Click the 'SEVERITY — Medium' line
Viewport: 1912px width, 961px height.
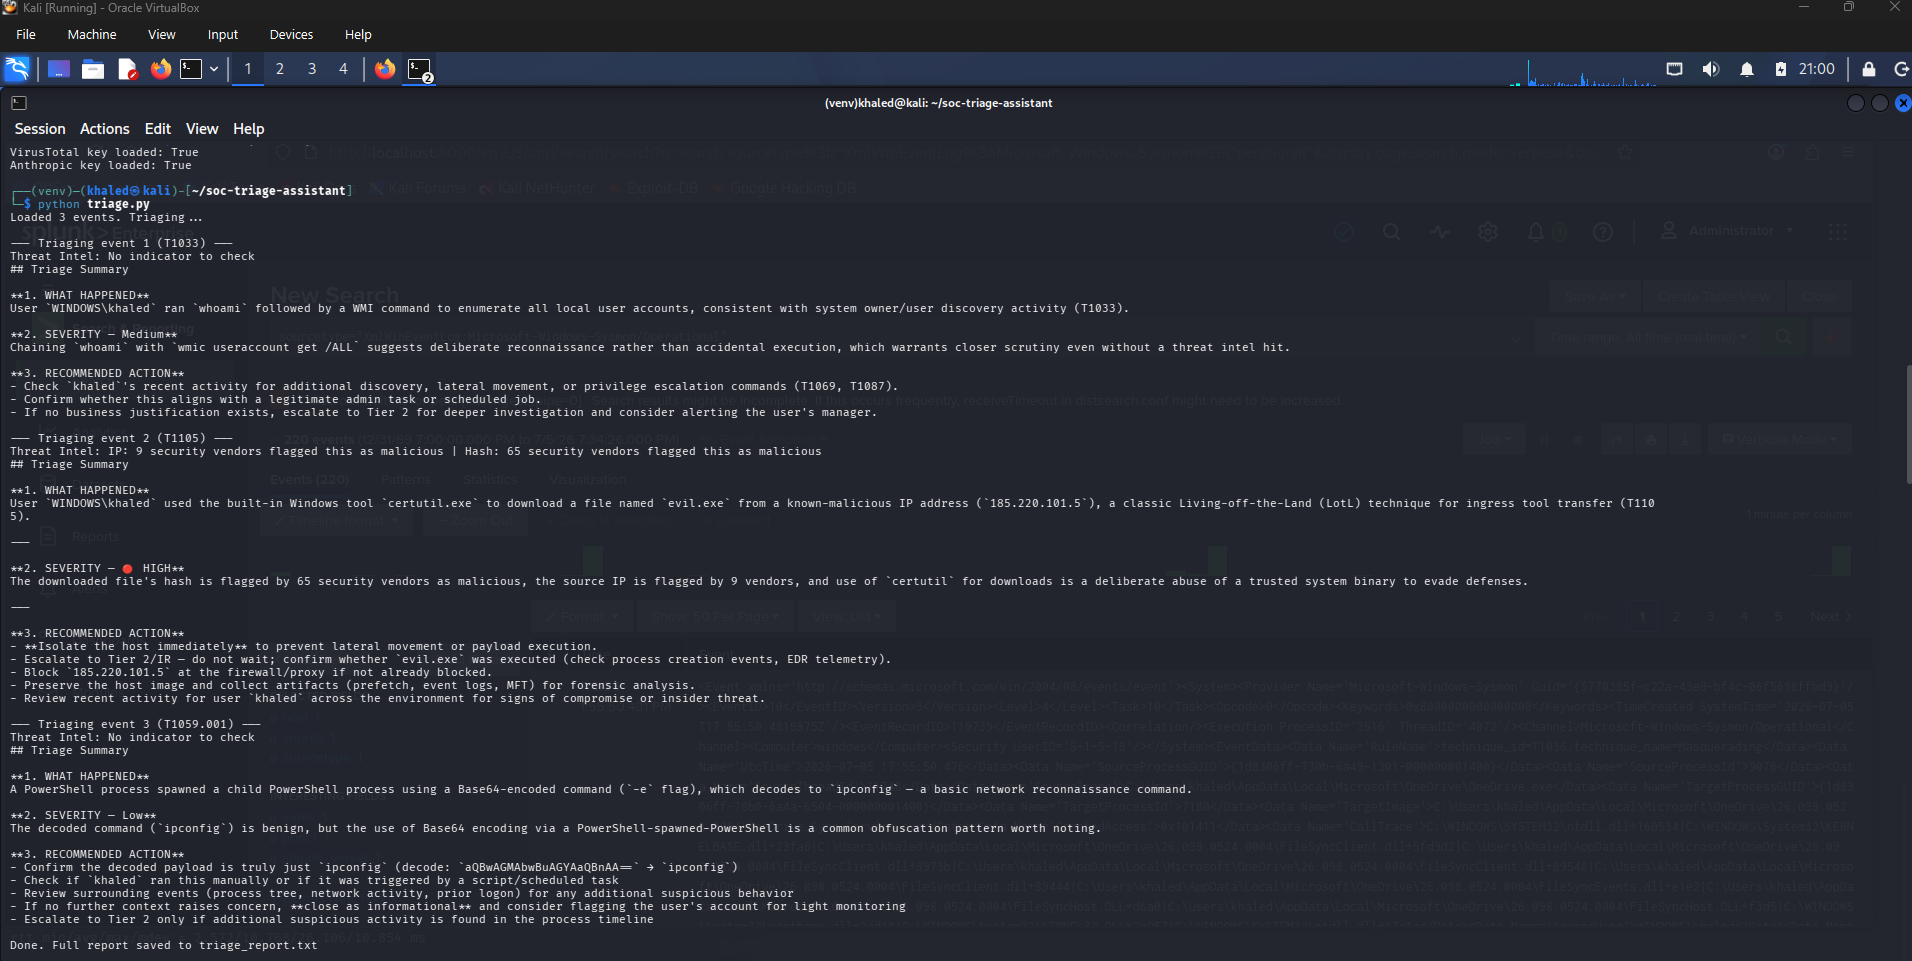pos(94,334)
